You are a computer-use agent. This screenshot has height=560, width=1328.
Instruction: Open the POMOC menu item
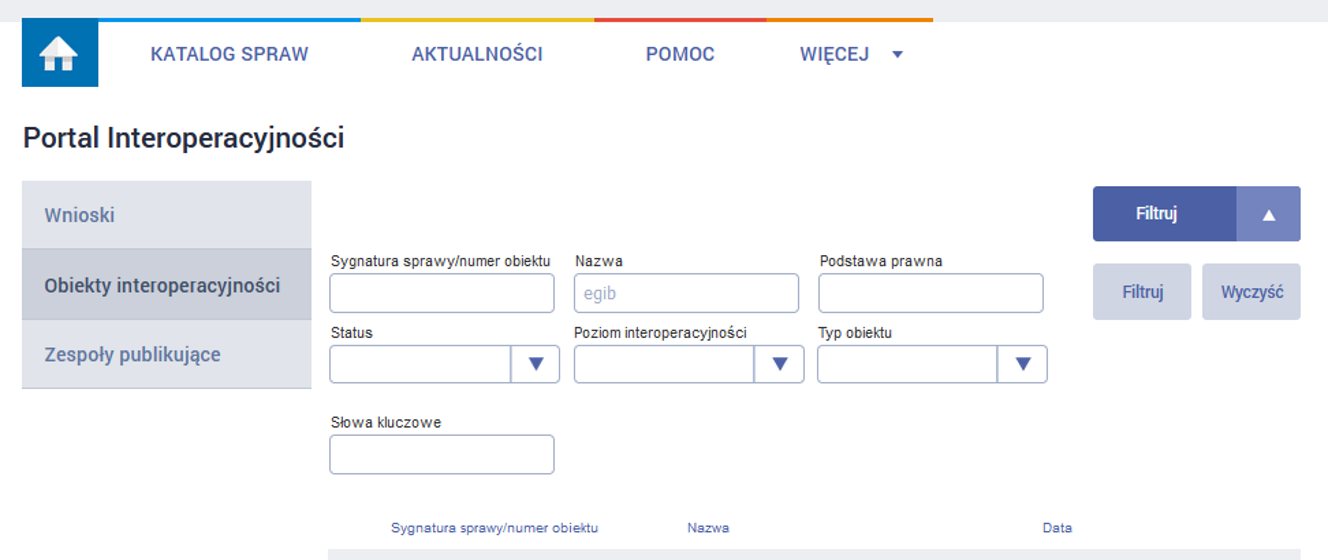(680, 54)
